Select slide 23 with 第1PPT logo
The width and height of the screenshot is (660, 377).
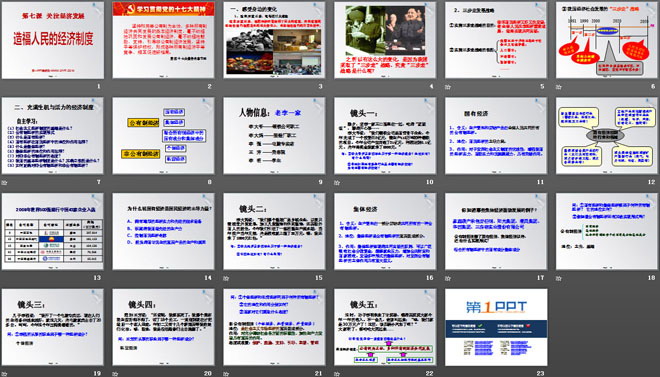[x=496, y=327]
